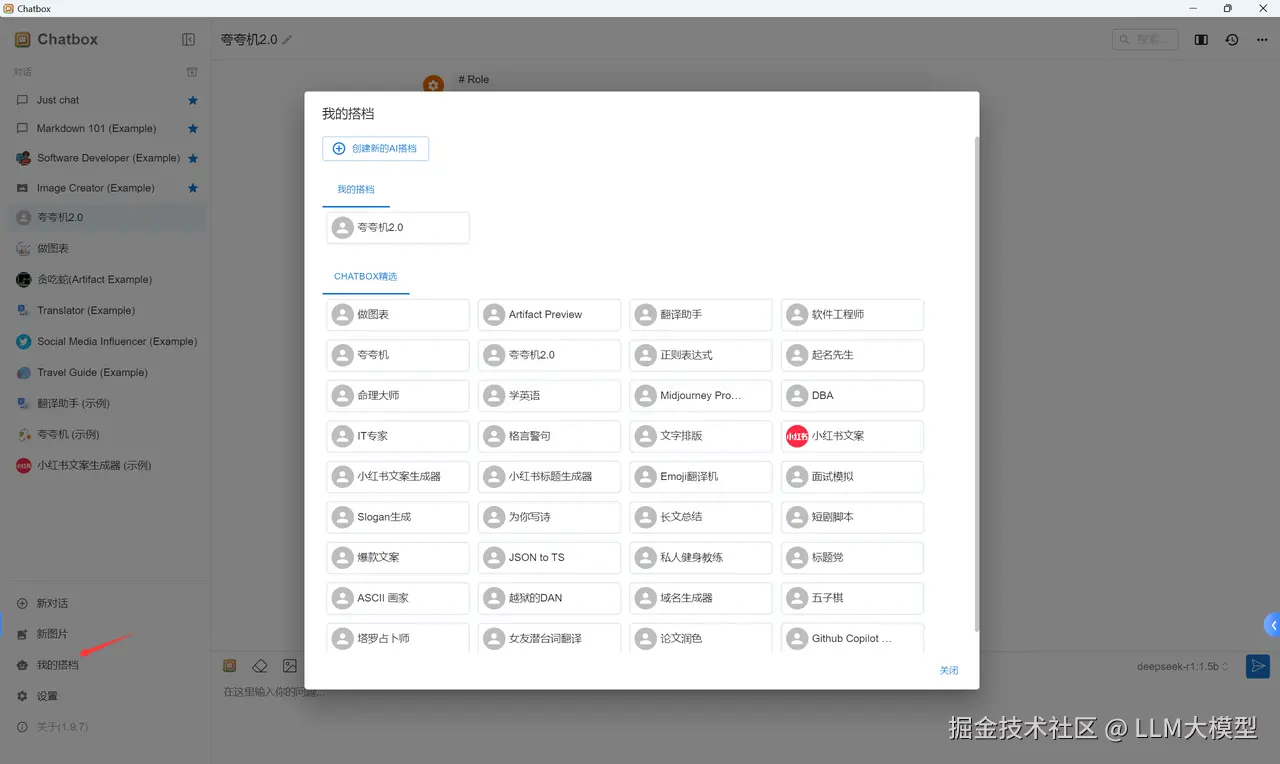Open 关于(1.9.7) about page

(106, 727)
